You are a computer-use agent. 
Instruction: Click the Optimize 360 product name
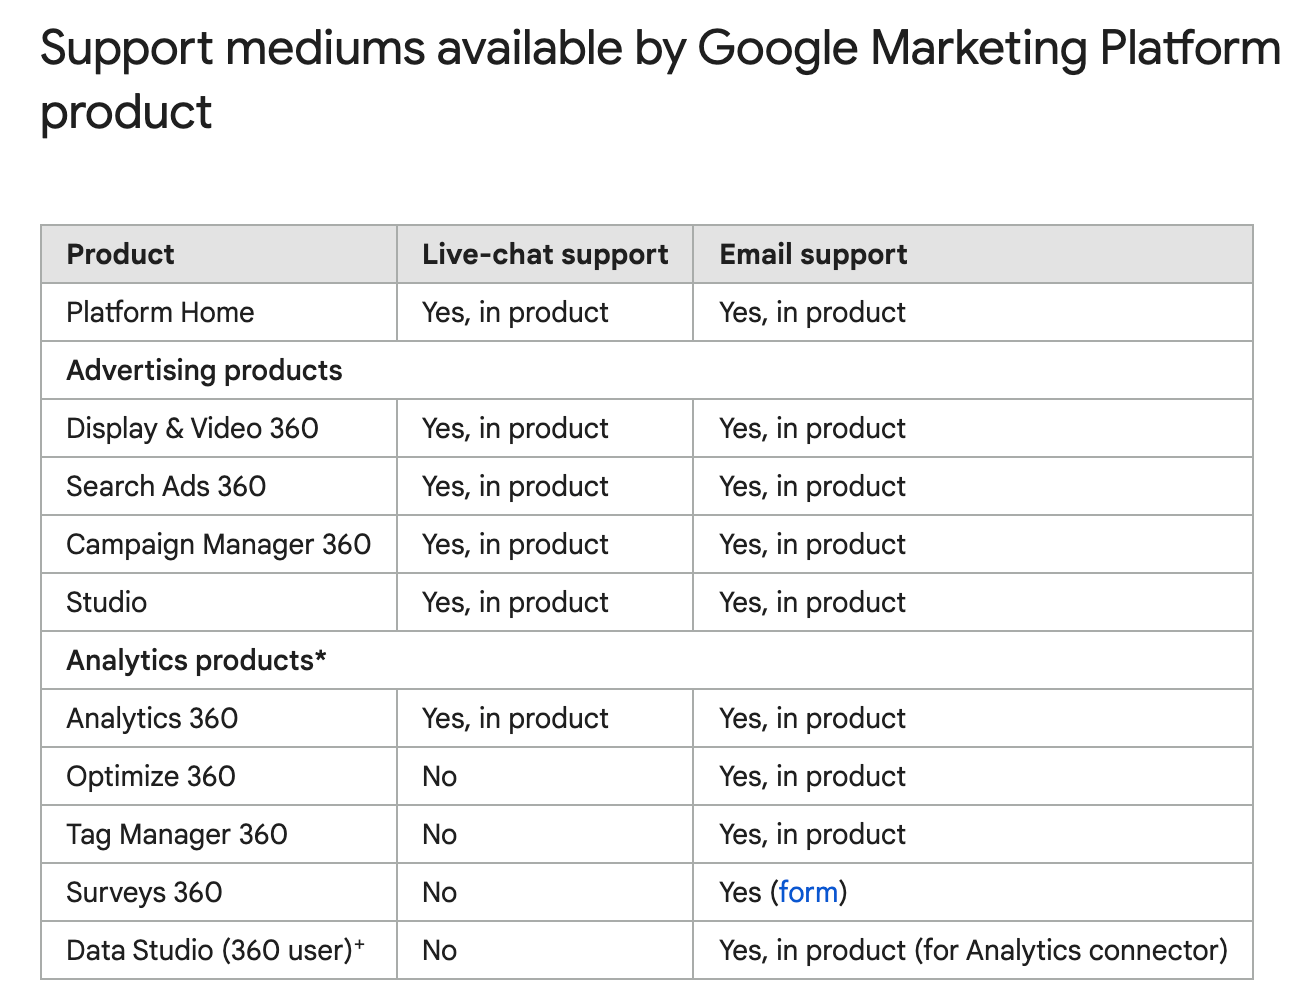pos(151,776)
